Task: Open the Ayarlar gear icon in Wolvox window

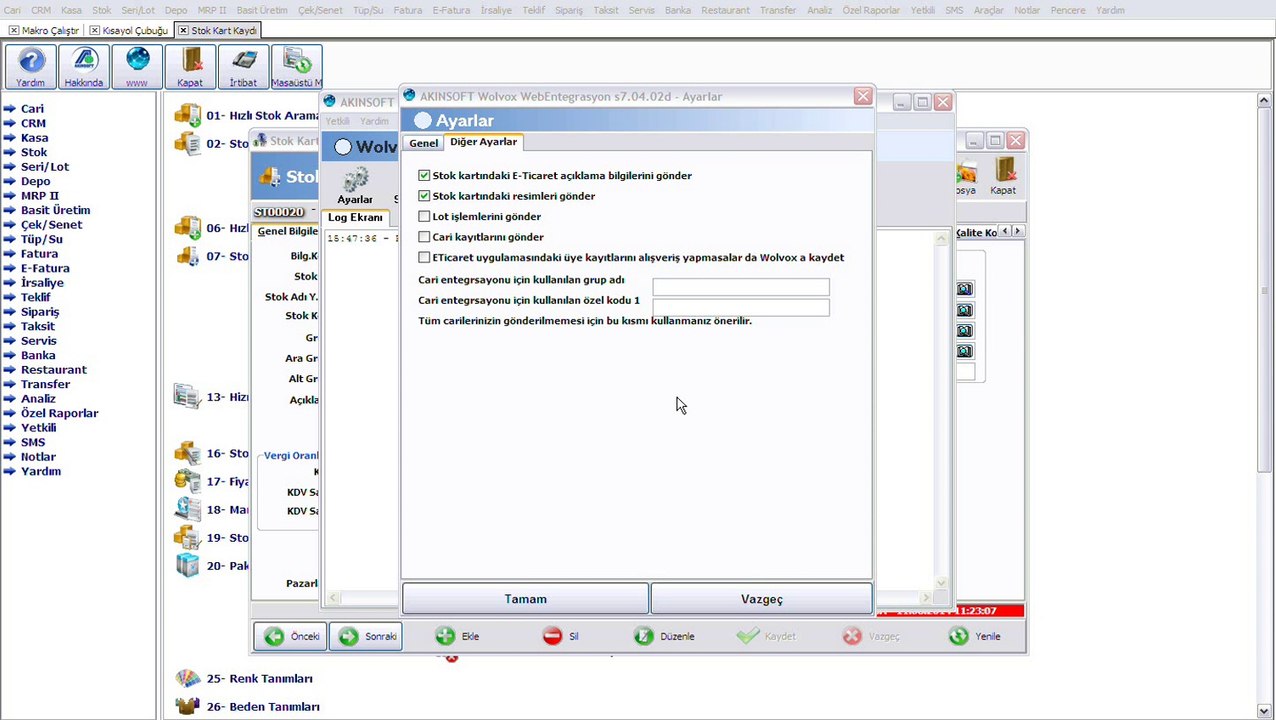Action: click(355, 186)
